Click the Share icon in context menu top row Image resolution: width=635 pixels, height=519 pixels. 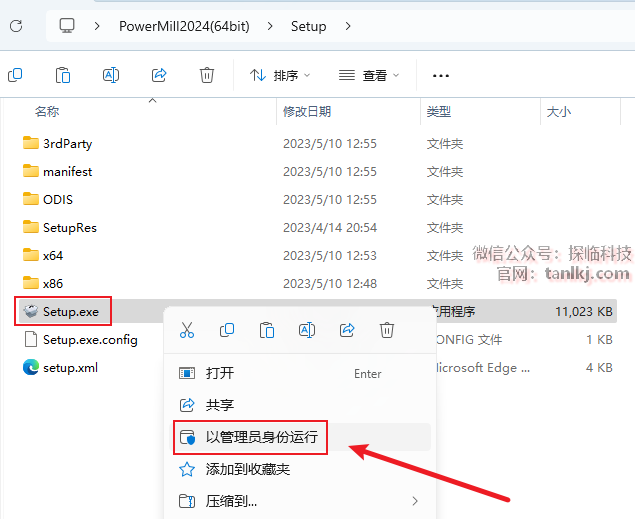347,330
